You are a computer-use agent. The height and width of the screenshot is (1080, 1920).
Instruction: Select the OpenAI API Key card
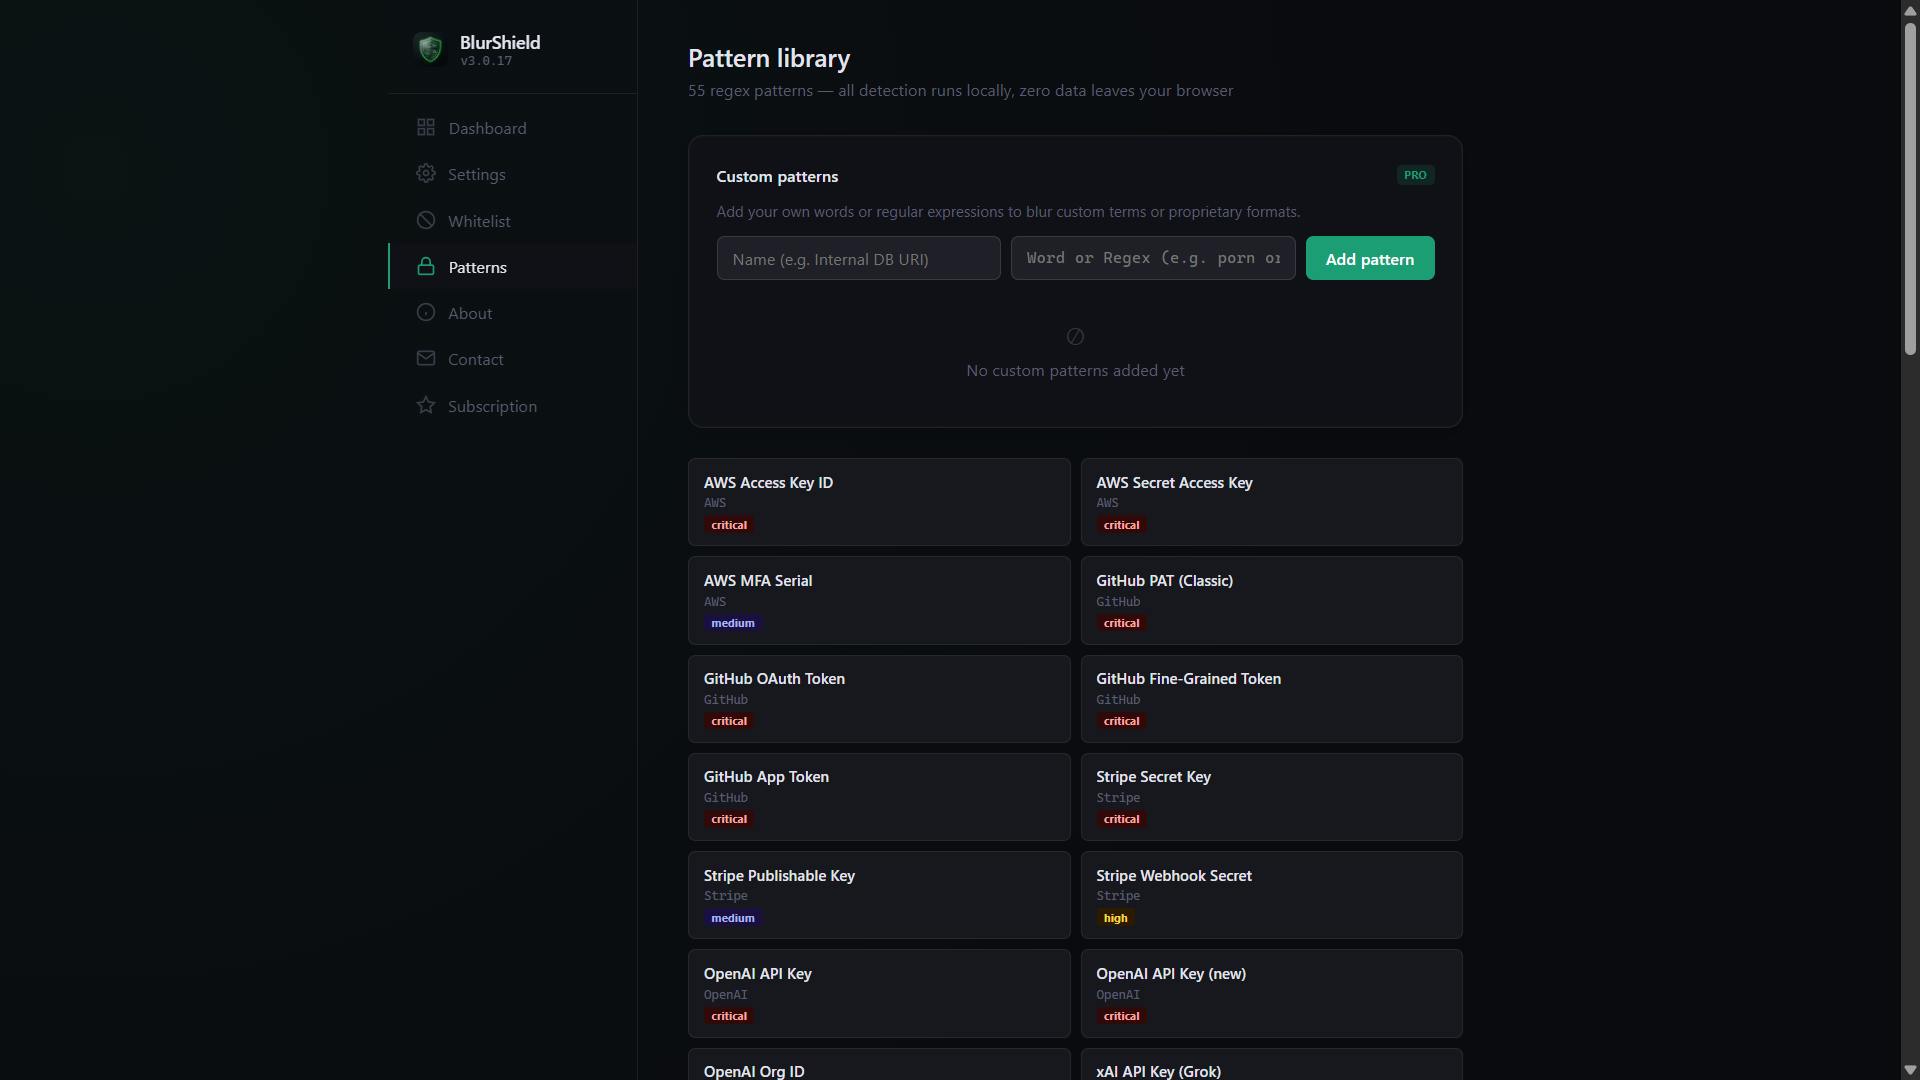point(879,994)
